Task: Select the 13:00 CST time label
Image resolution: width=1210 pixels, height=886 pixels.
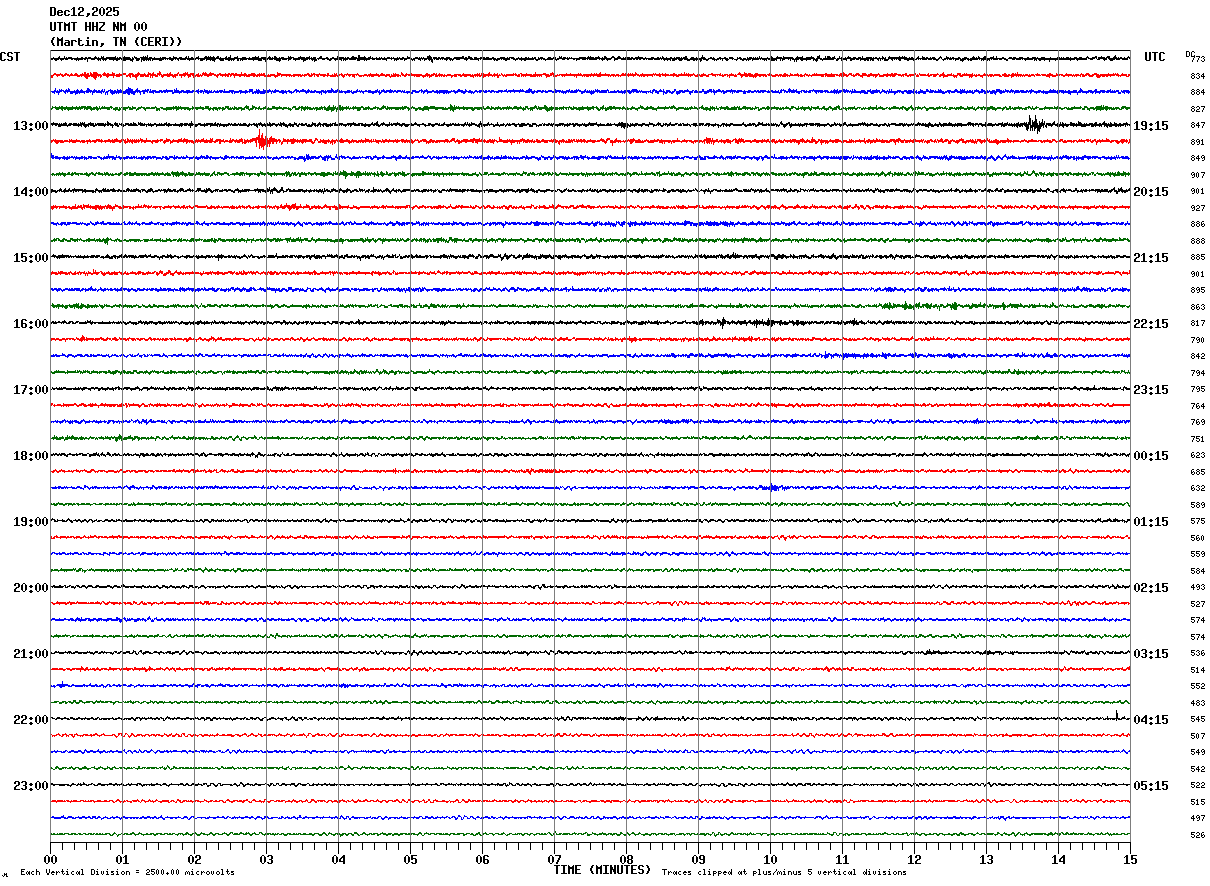Action: pos(30,126)
